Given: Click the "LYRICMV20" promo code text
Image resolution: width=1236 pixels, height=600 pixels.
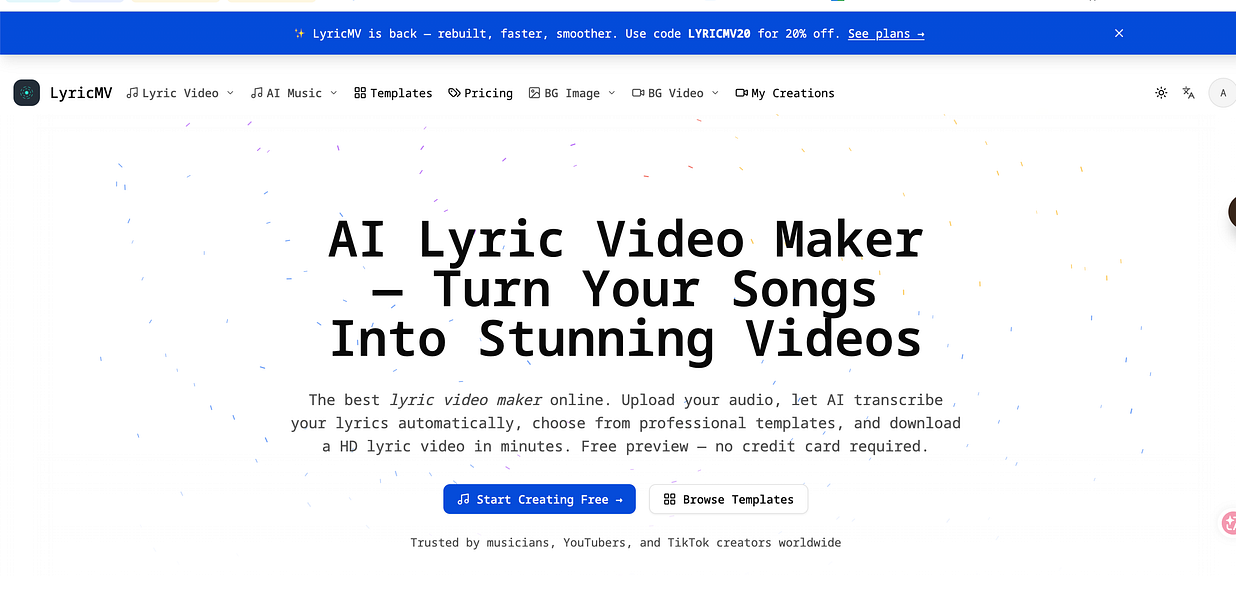Looking at the screenshot, I should [720, 34].
